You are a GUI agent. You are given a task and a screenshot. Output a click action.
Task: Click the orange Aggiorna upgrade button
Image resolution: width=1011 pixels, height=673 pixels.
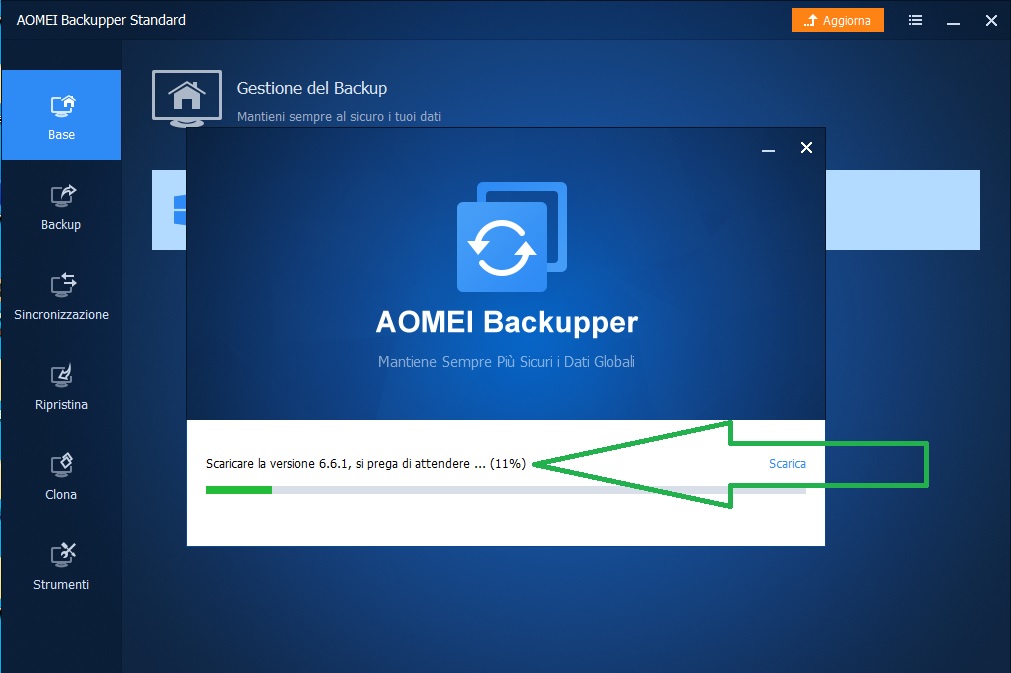pos(838,21)
